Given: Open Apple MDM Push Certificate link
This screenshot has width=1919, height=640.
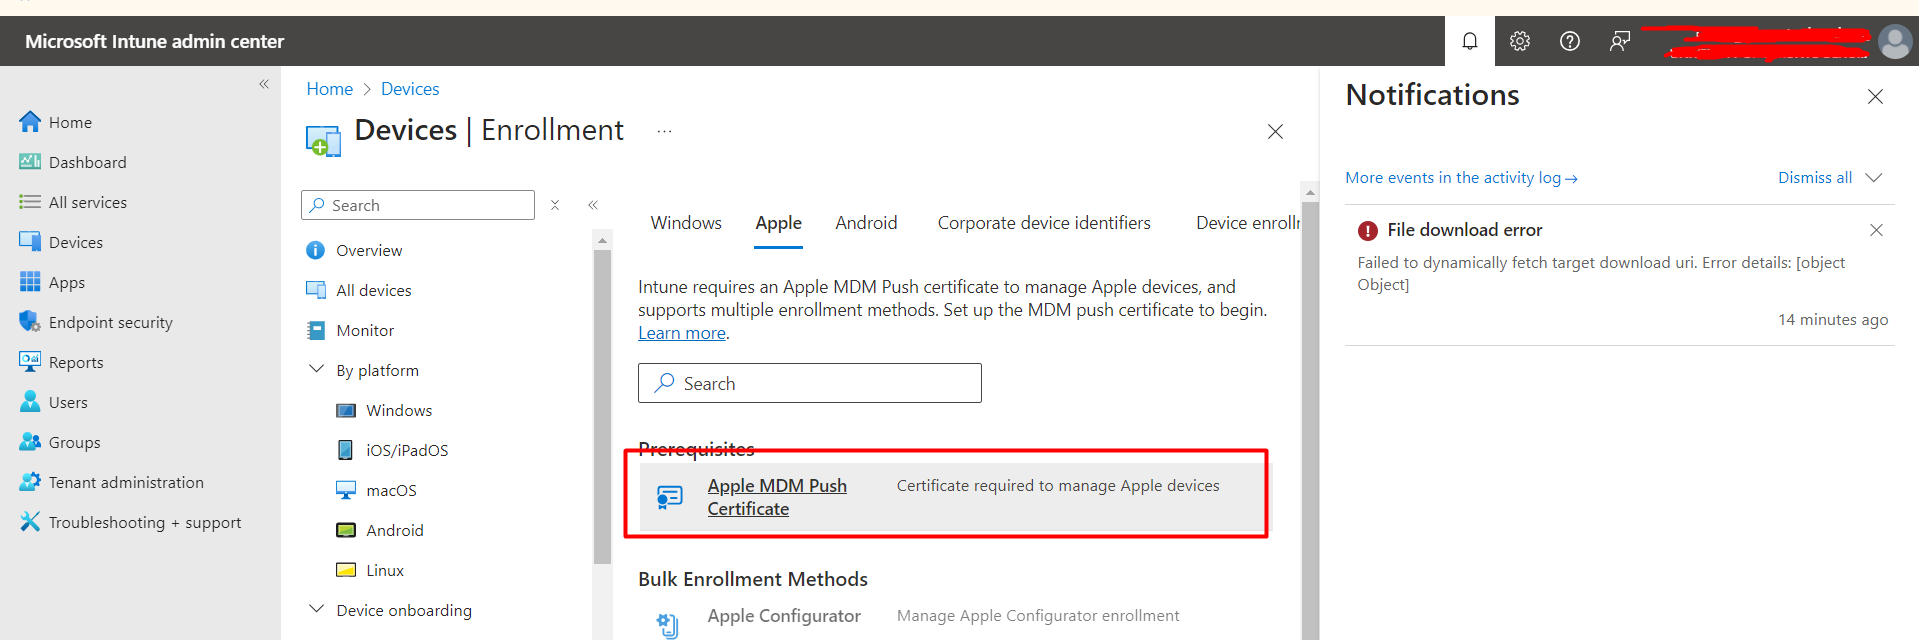Looking at the screenshot, I should (777, 497).
